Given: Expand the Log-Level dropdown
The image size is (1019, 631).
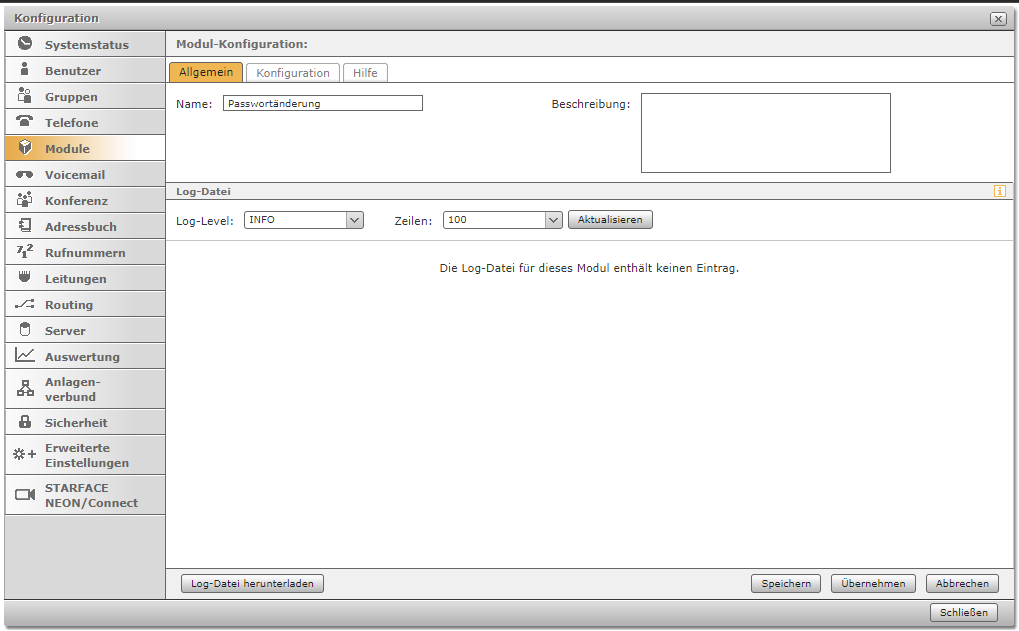Looking at the screenshot, I should coord(354,220).
